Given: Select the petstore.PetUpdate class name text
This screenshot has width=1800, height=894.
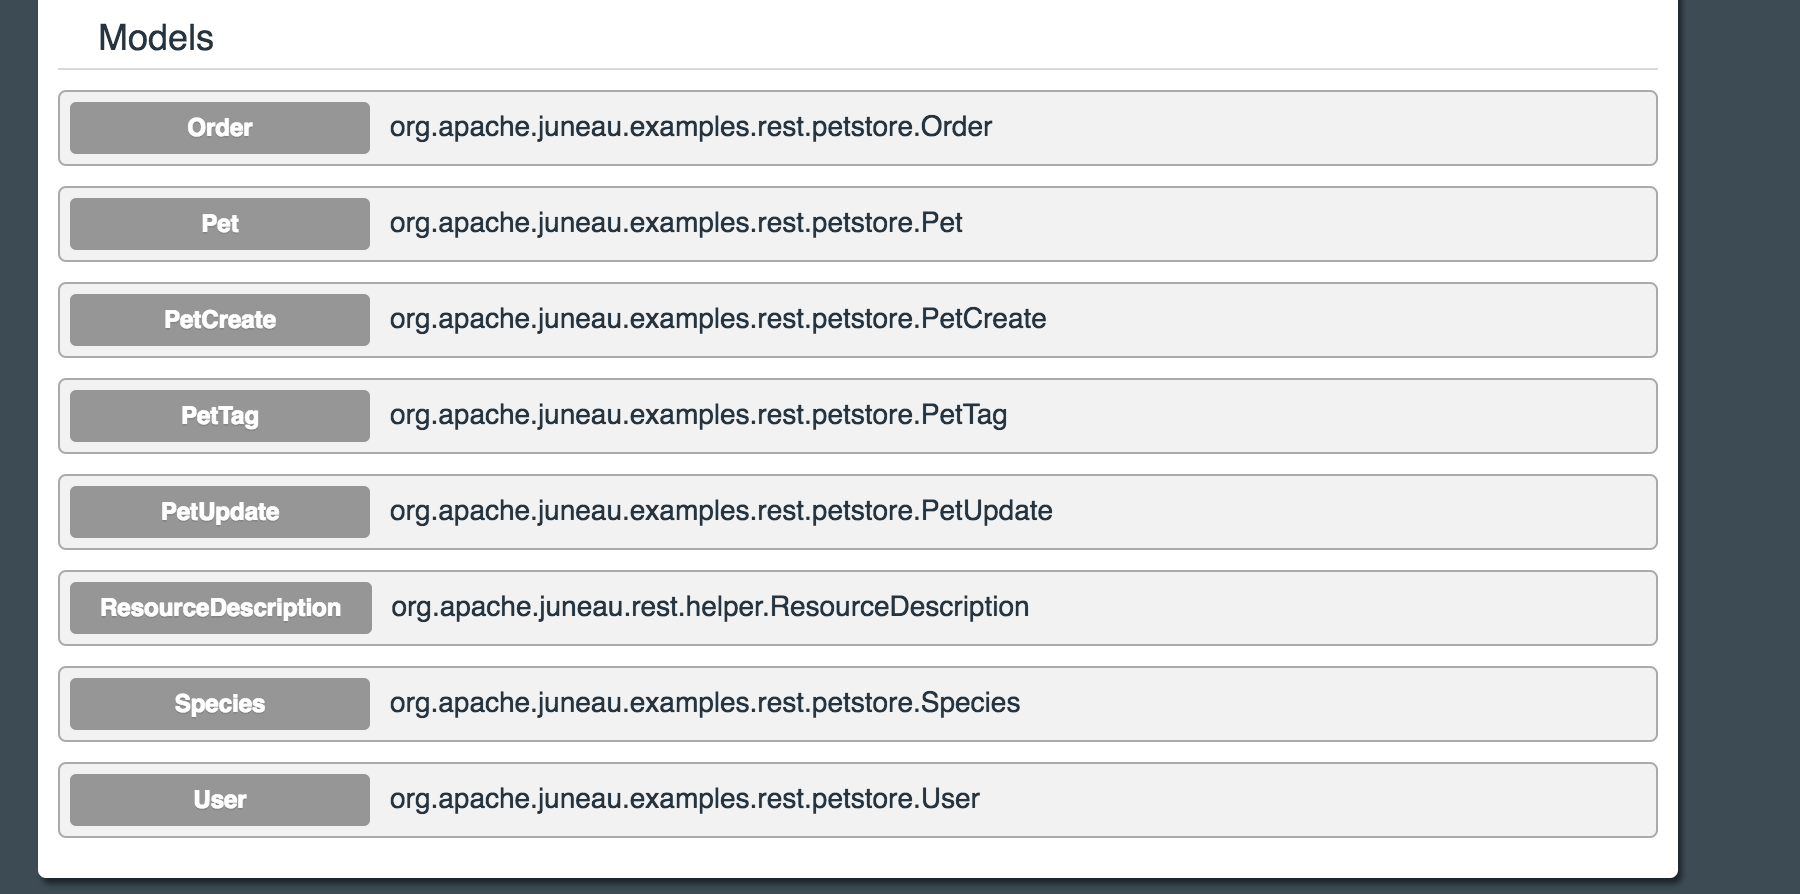Looking at the screenshot, I should tap(720, 511).
